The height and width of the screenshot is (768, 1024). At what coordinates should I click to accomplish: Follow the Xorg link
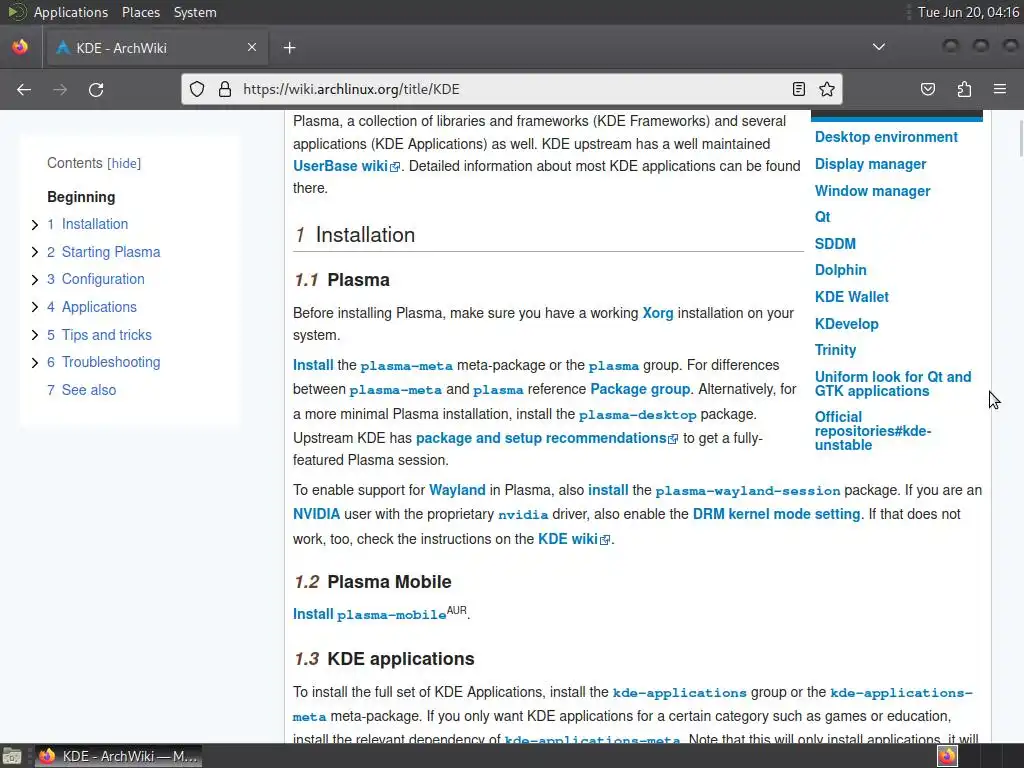(x=658, y=313)
